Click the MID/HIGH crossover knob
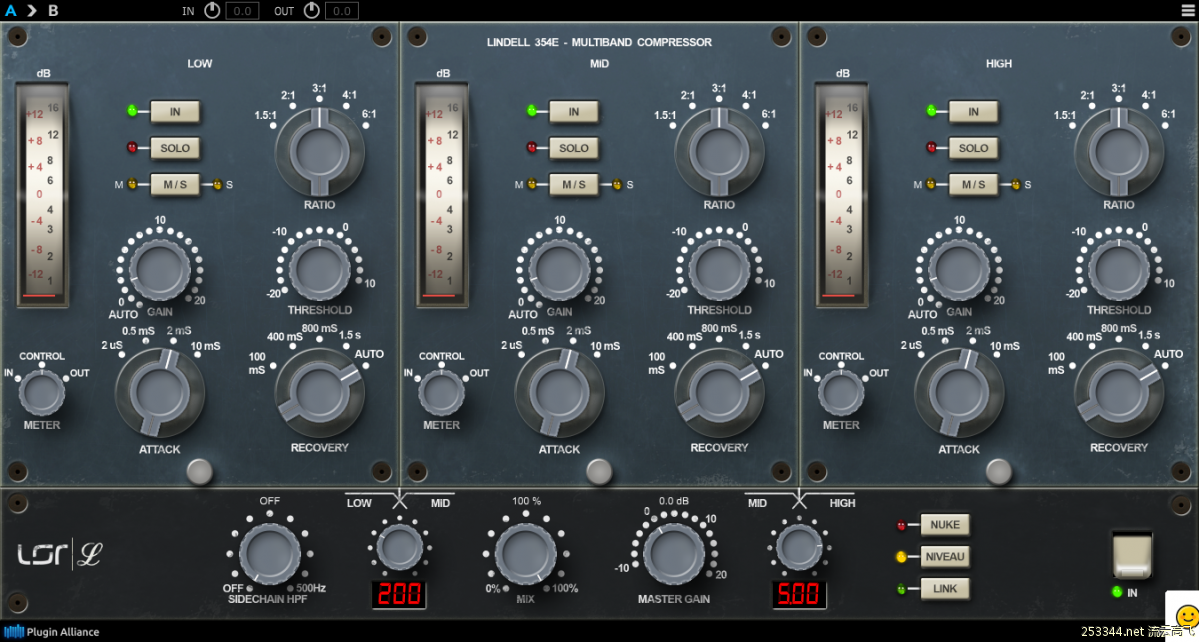 pyautogui.click(x=799, y=548)
